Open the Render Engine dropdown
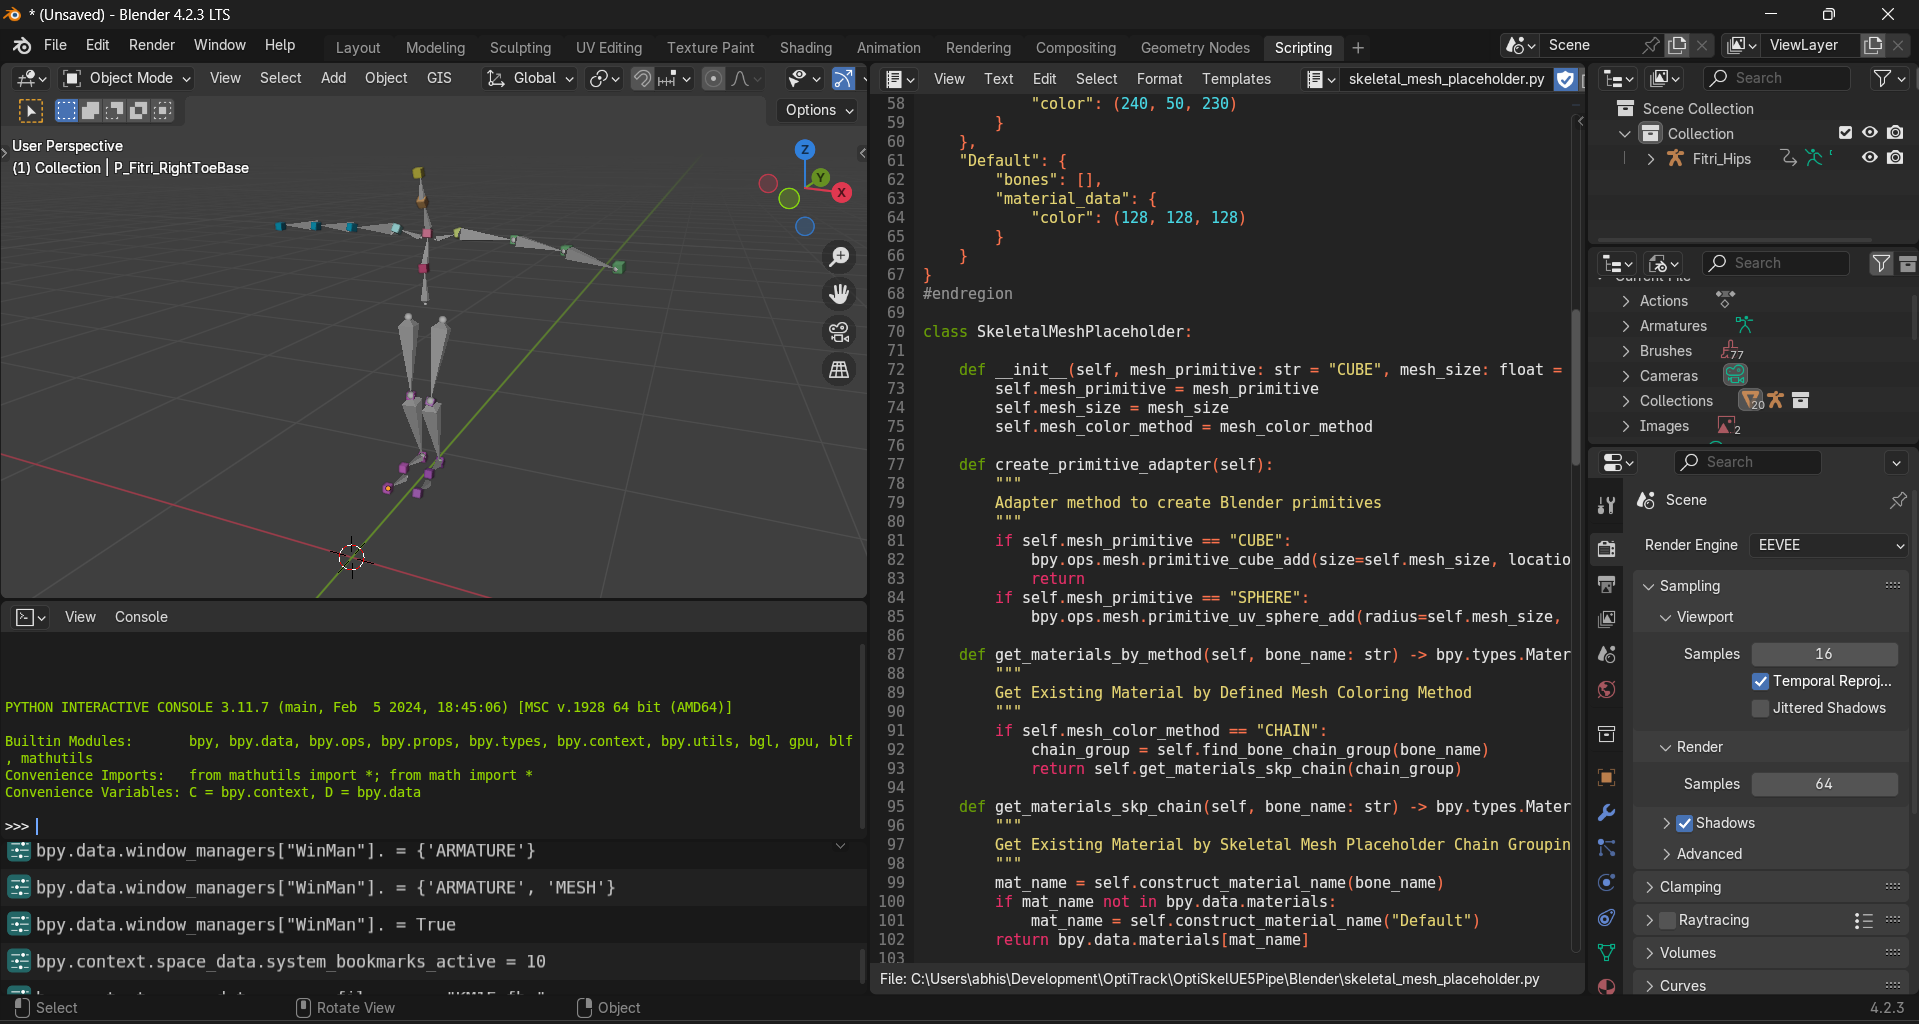The image size is (1919, 1024). [1827, 545]
